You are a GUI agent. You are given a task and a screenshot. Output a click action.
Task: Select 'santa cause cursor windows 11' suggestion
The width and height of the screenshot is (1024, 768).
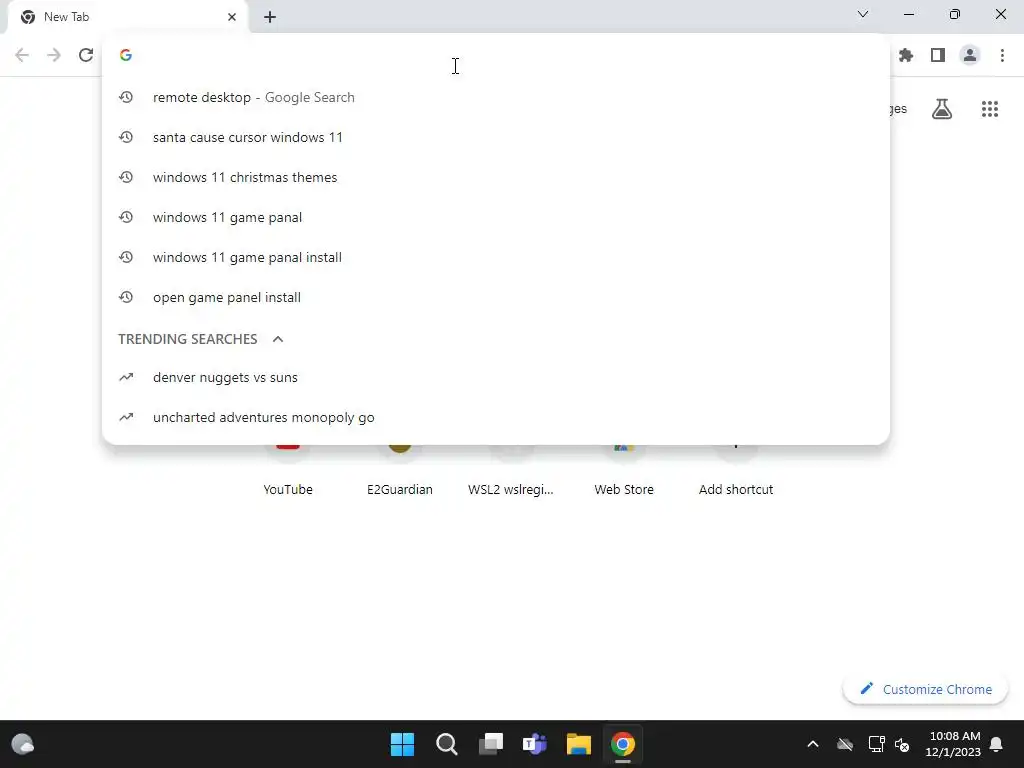click(x=496, y=137)
